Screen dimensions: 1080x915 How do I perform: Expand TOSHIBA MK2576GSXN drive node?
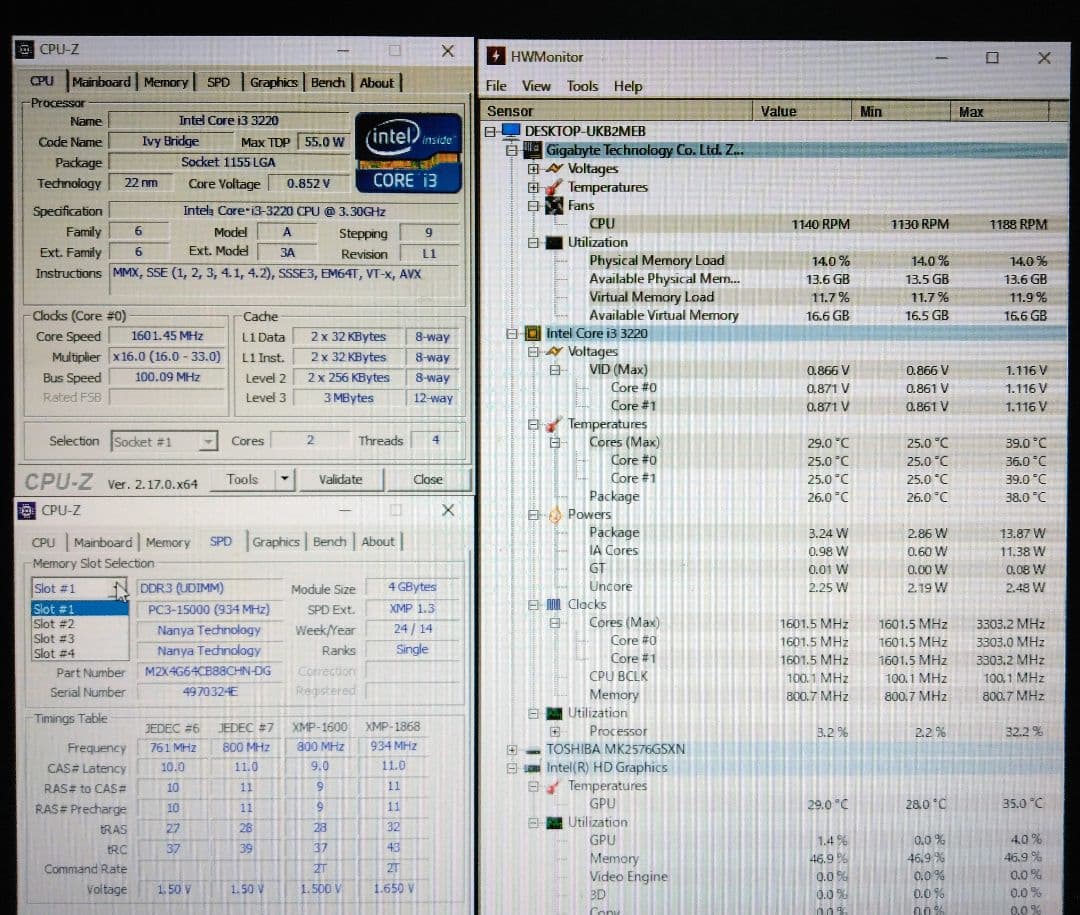click(x=512, y=750)
